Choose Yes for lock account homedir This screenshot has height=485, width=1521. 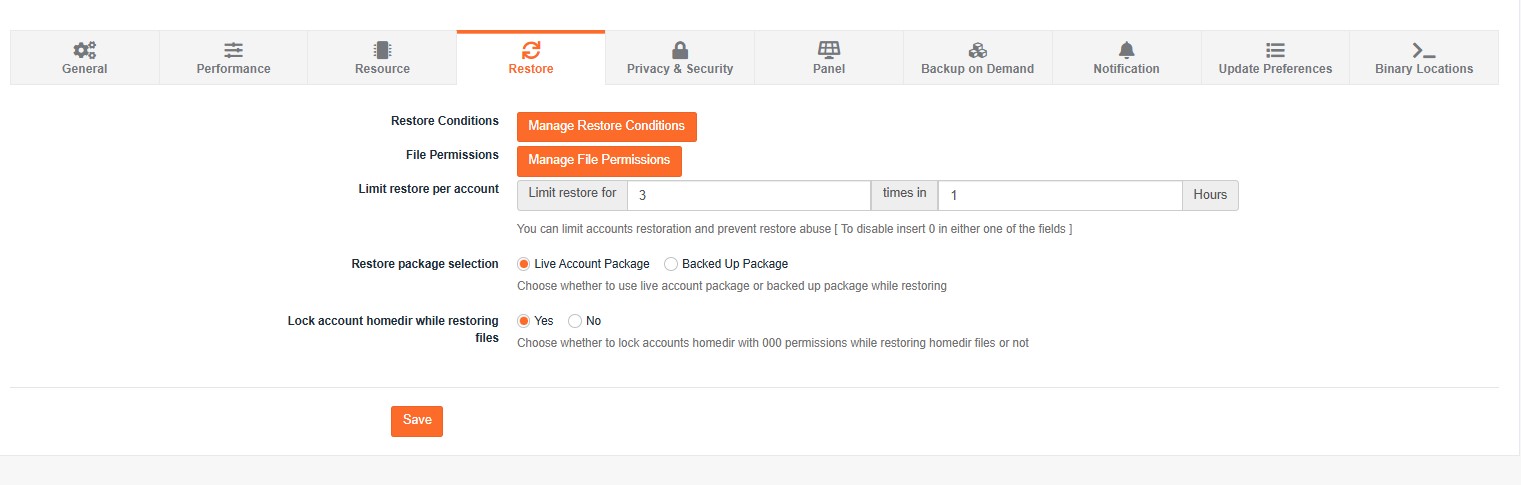coord(524,321)
